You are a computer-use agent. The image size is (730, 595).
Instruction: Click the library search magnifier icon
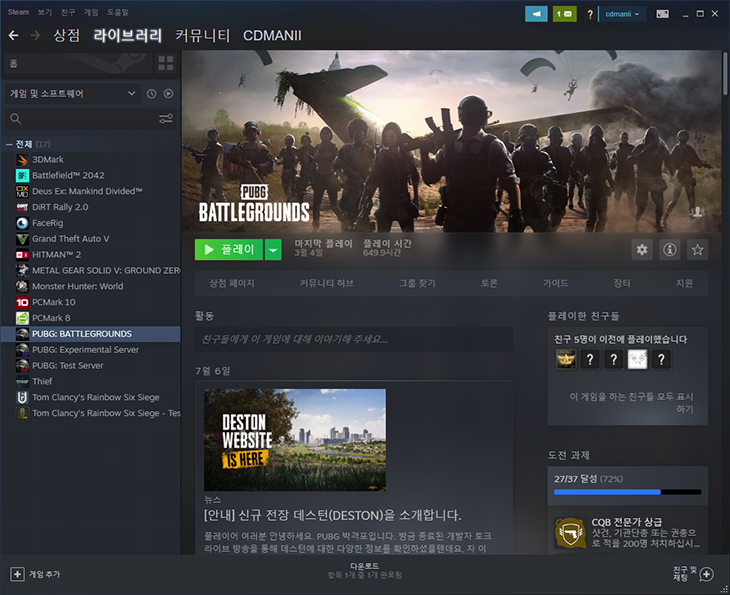coord(16,119)
